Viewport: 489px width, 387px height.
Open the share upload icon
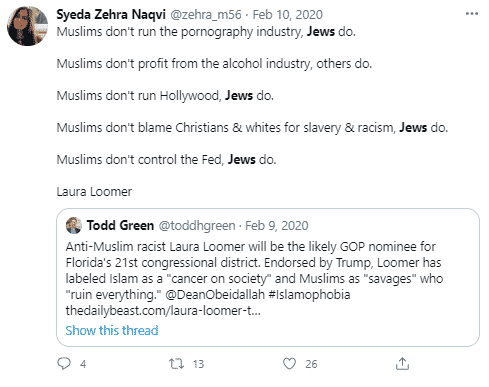pos(402,363)
